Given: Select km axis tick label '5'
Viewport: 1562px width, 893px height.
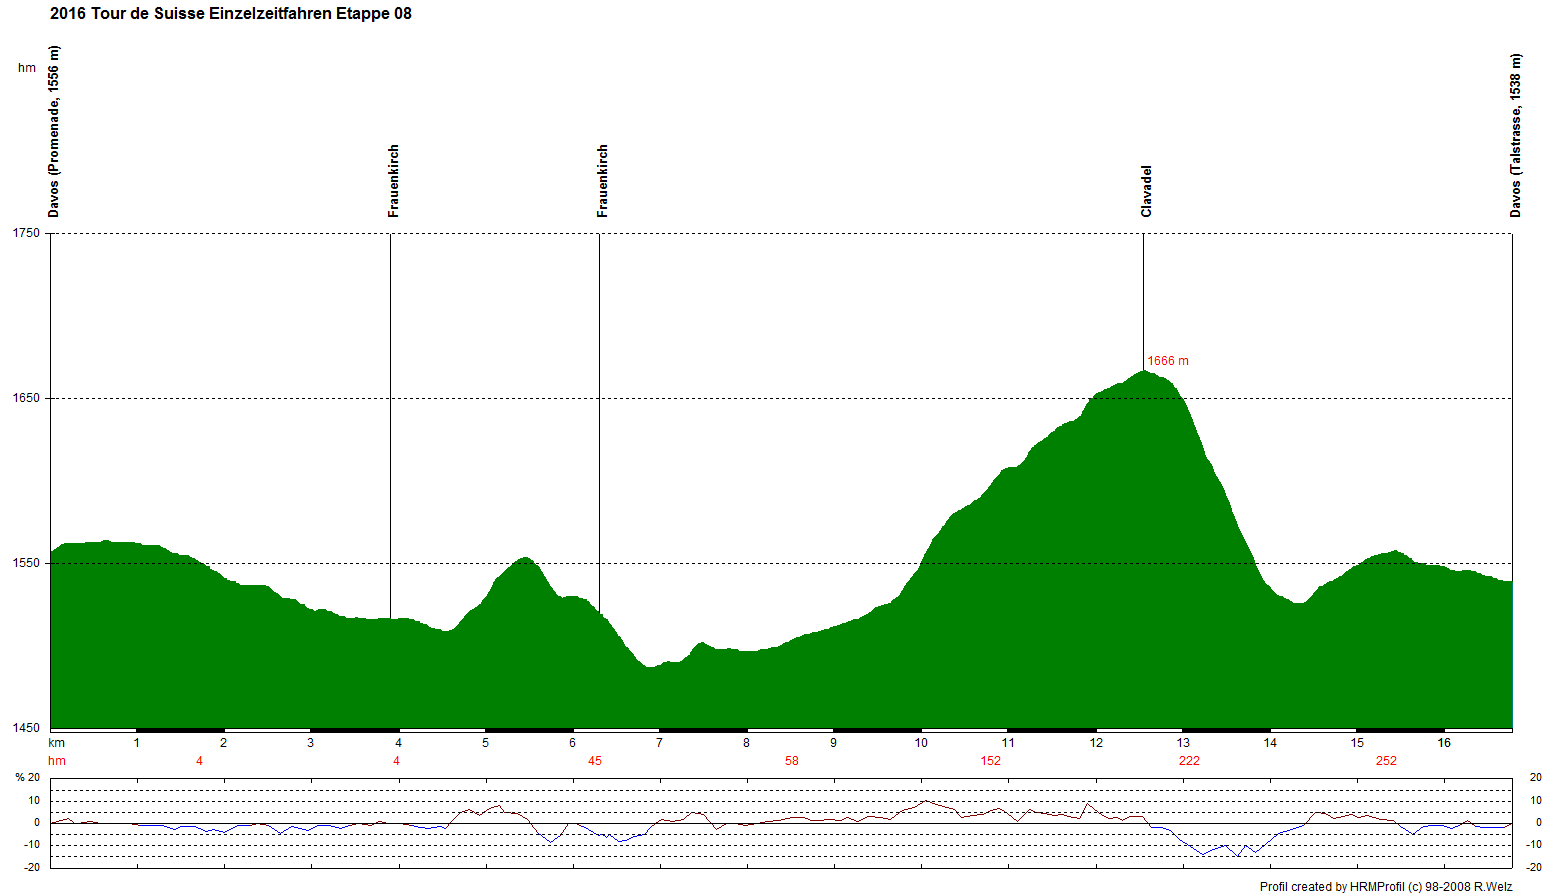Looking at the screenshot, I should (486, 743).
